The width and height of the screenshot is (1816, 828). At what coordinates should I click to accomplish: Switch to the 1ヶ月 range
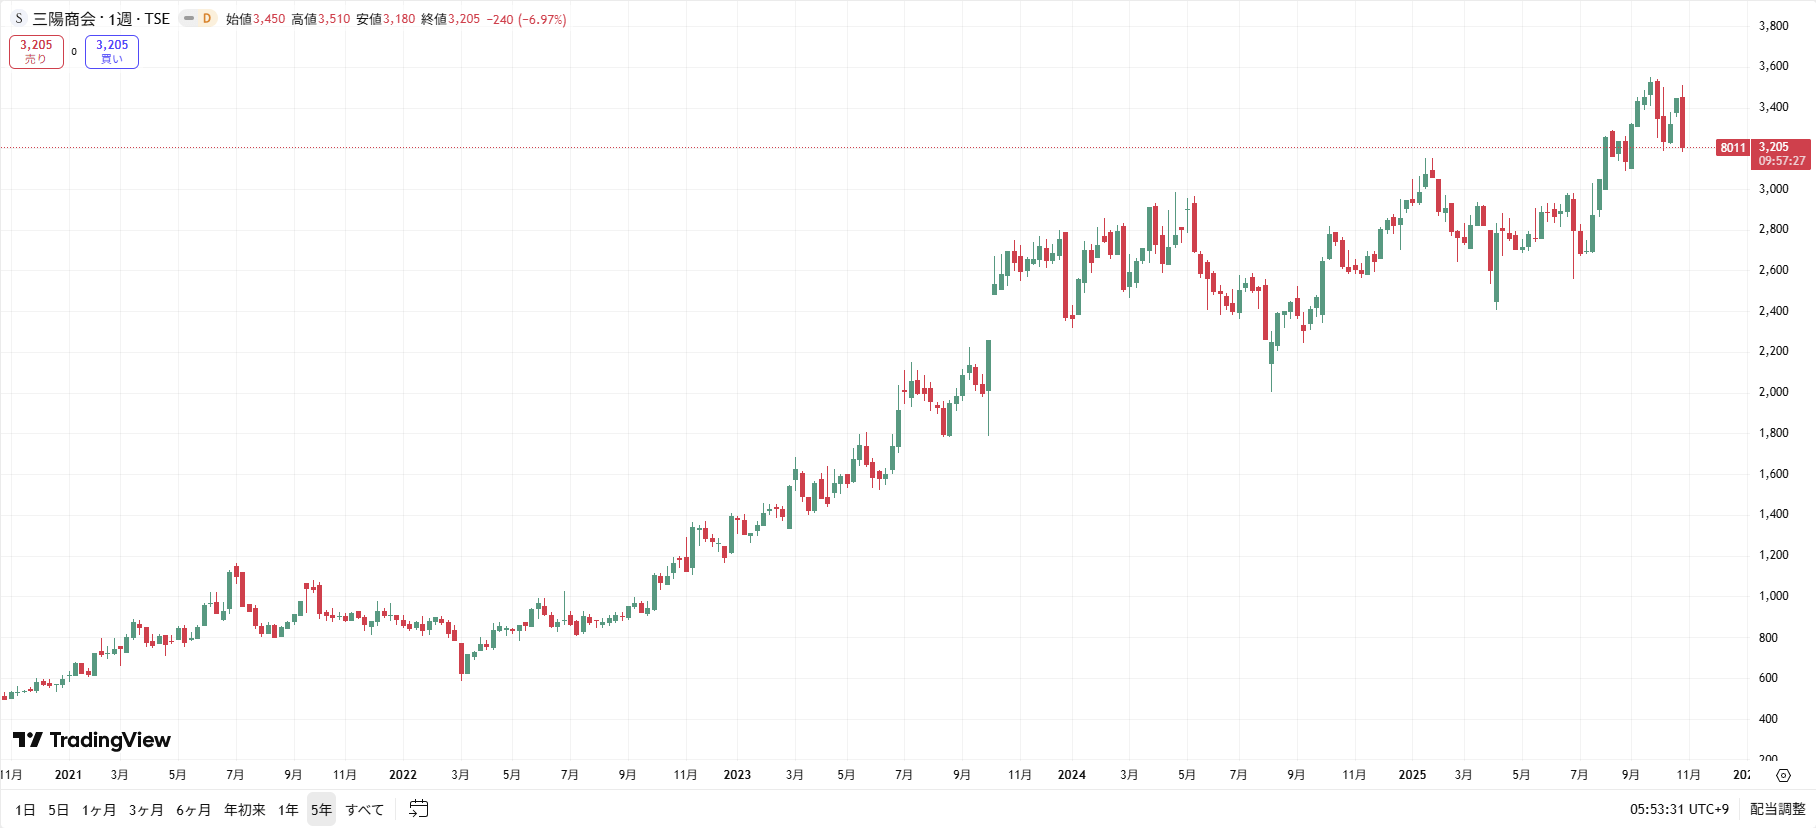[x=99, y=810]
